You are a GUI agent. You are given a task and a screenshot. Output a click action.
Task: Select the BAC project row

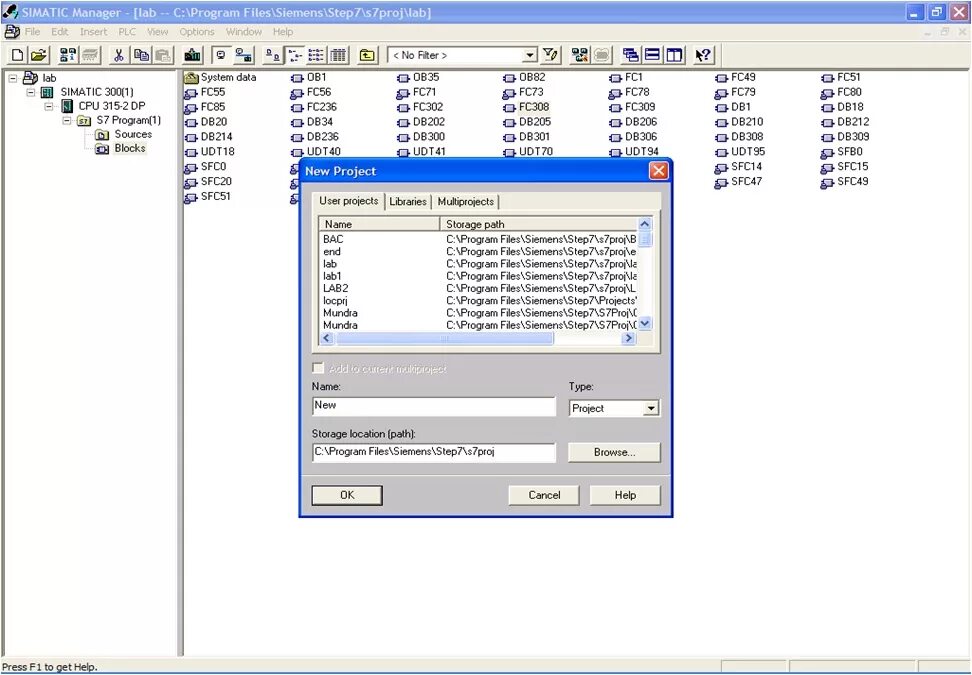coord(479,239)
